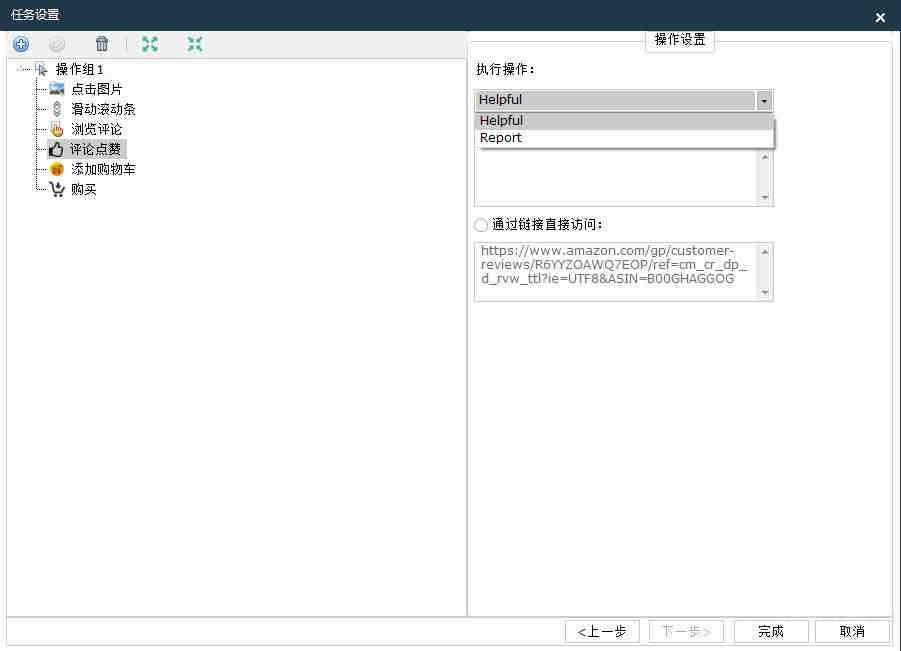Collapse the 操作组 1 tree node
Screen dimensions: 901x651
22,70
